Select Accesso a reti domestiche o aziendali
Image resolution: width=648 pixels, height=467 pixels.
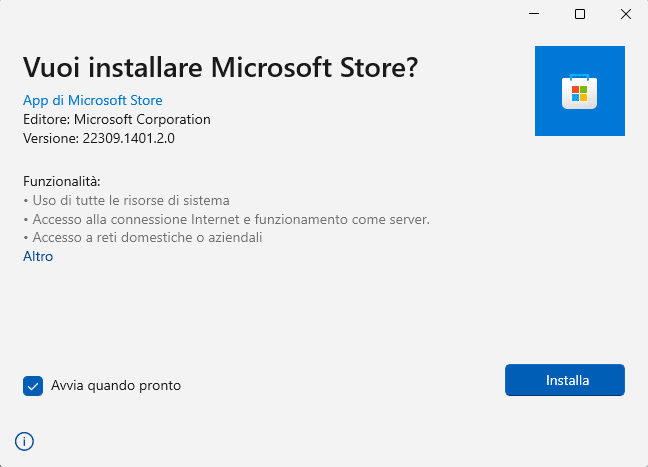pyautogui.click(x=147, y=238)
